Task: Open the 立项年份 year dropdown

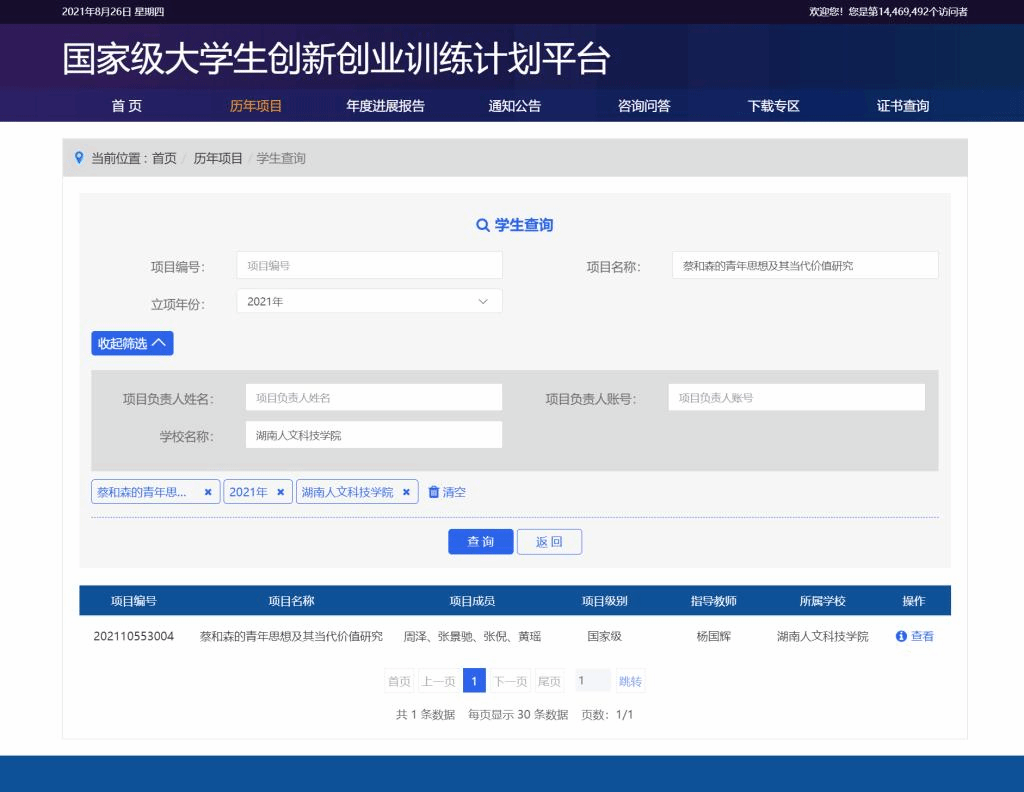Action: (369, 301)
